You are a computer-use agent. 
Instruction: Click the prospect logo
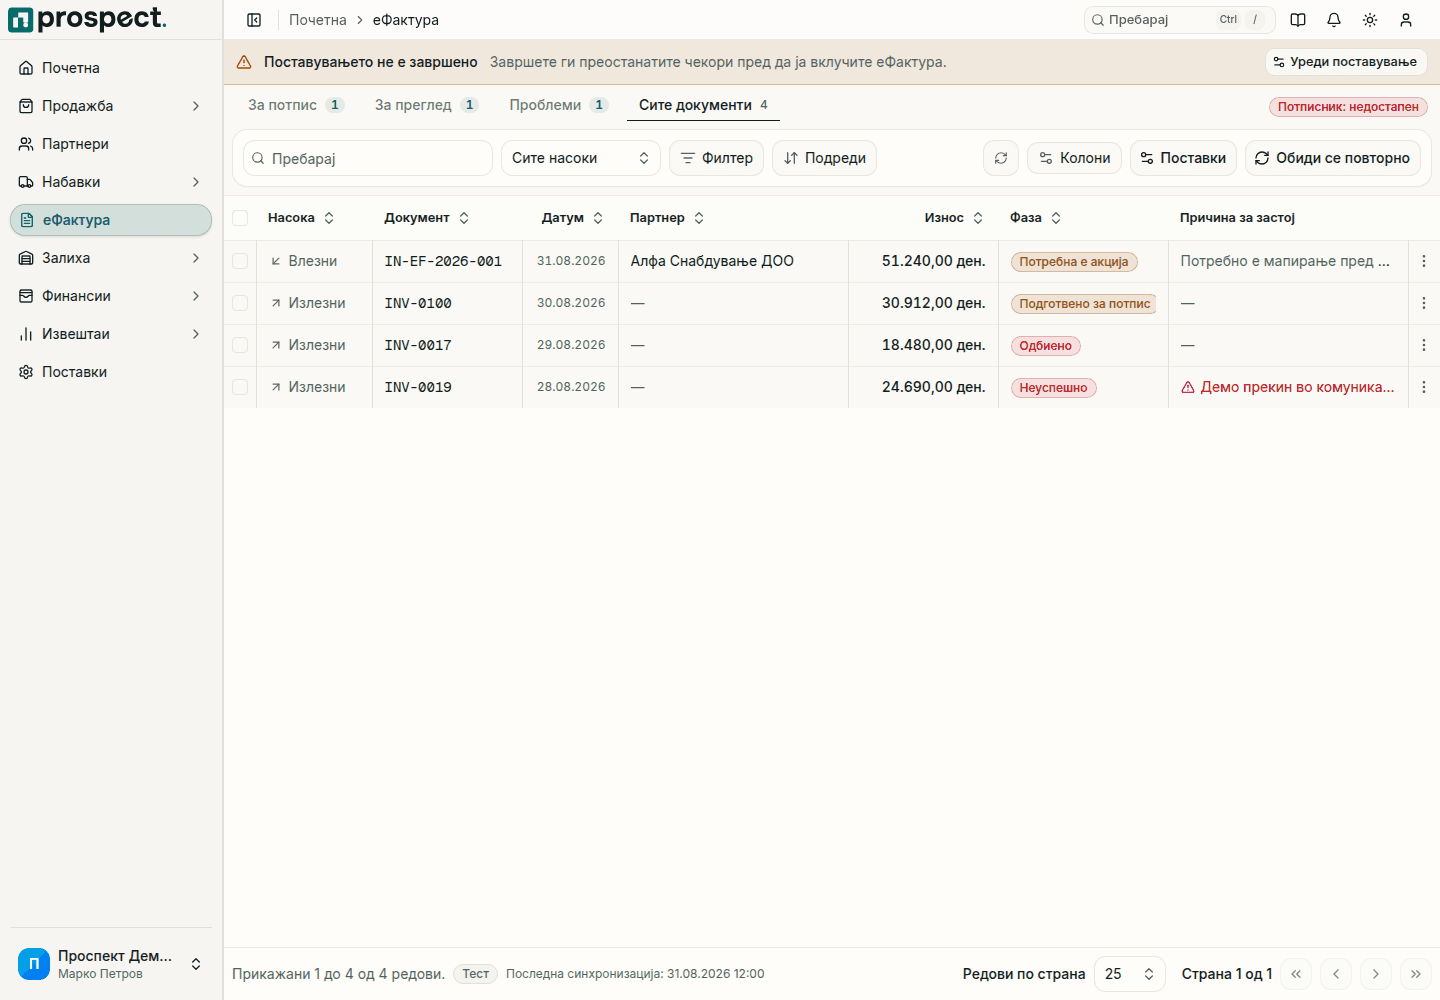tap(88, 19)
